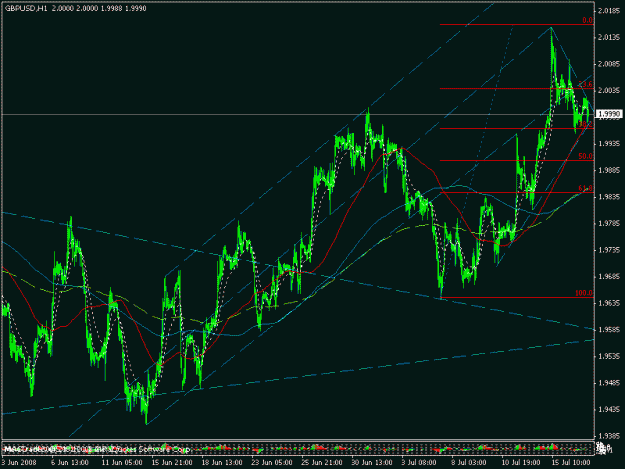625x469 pixels.
Task: Click the 11 Jun 05:00 time label
Action: pyautogui.click(x=122, y=463)
